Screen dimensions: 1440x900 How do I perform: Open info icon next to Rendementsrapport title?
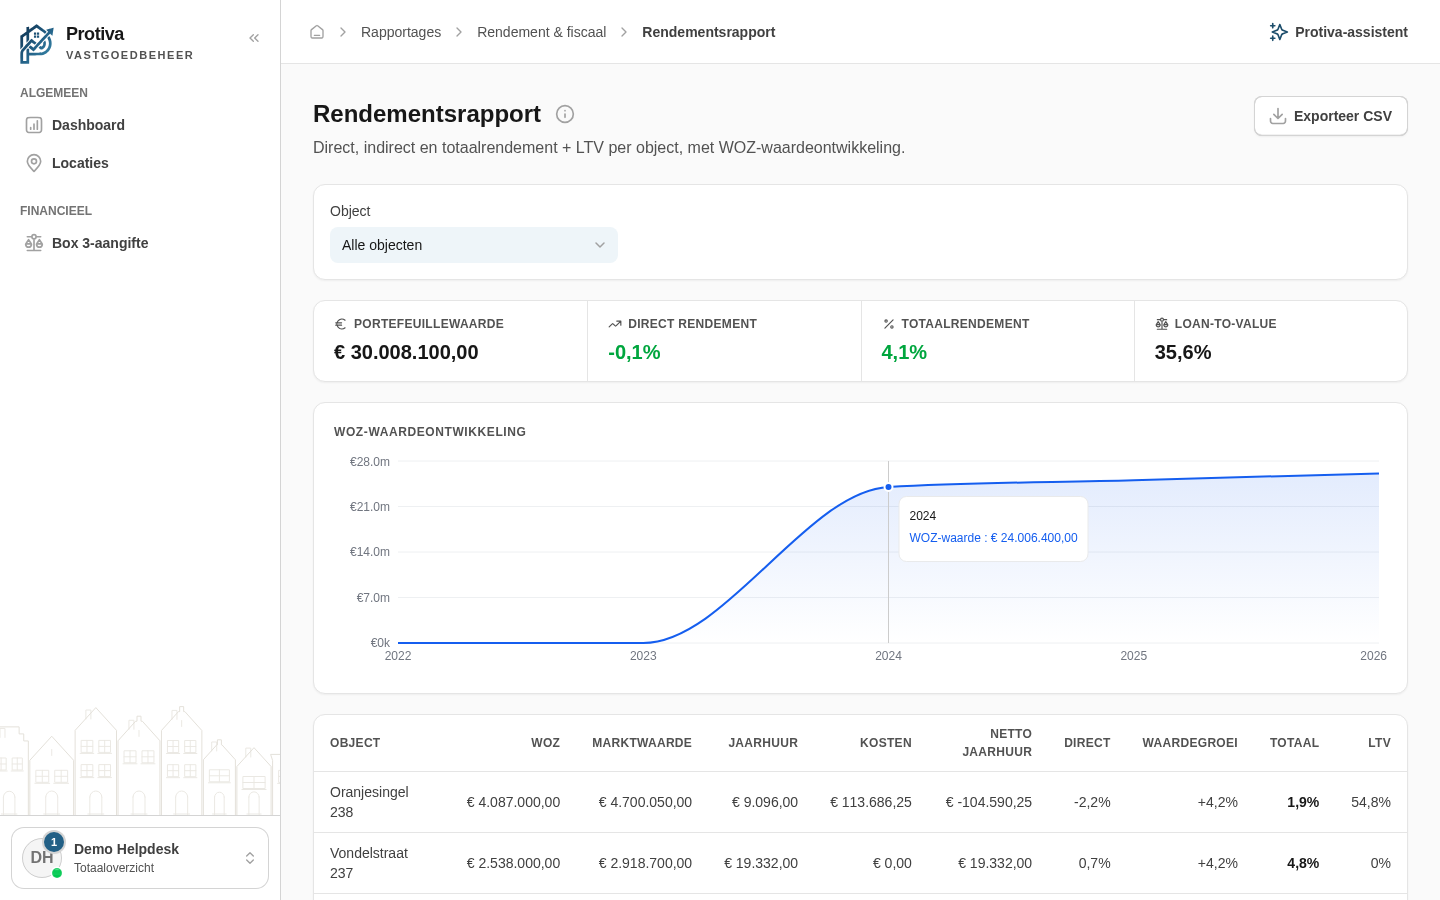point(565,114)
